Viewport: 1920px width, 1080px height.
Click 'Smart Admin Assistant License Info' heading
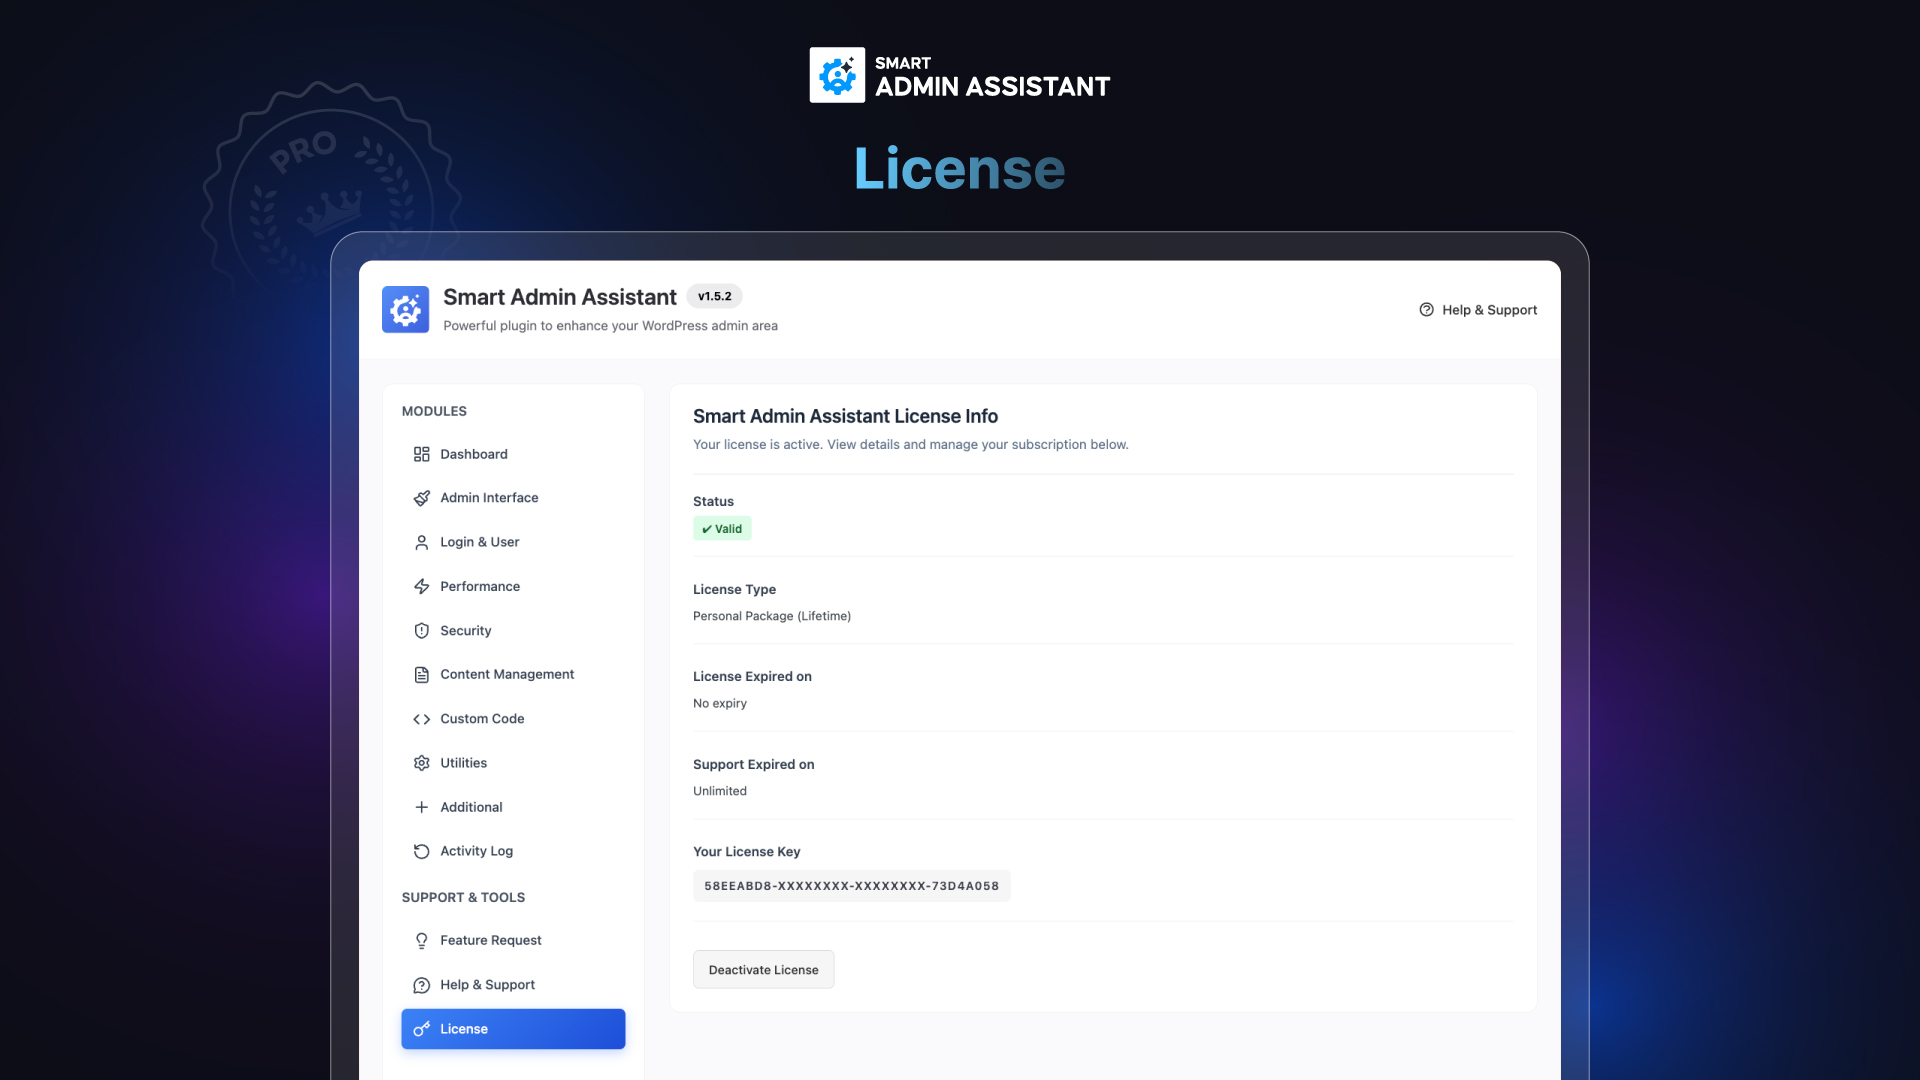tap(845, 417)
